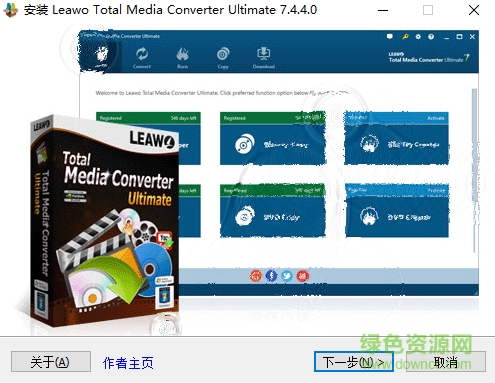495x383 pixels.
Task: Click the Twitter icon in the preview
Action: [287, 276]
